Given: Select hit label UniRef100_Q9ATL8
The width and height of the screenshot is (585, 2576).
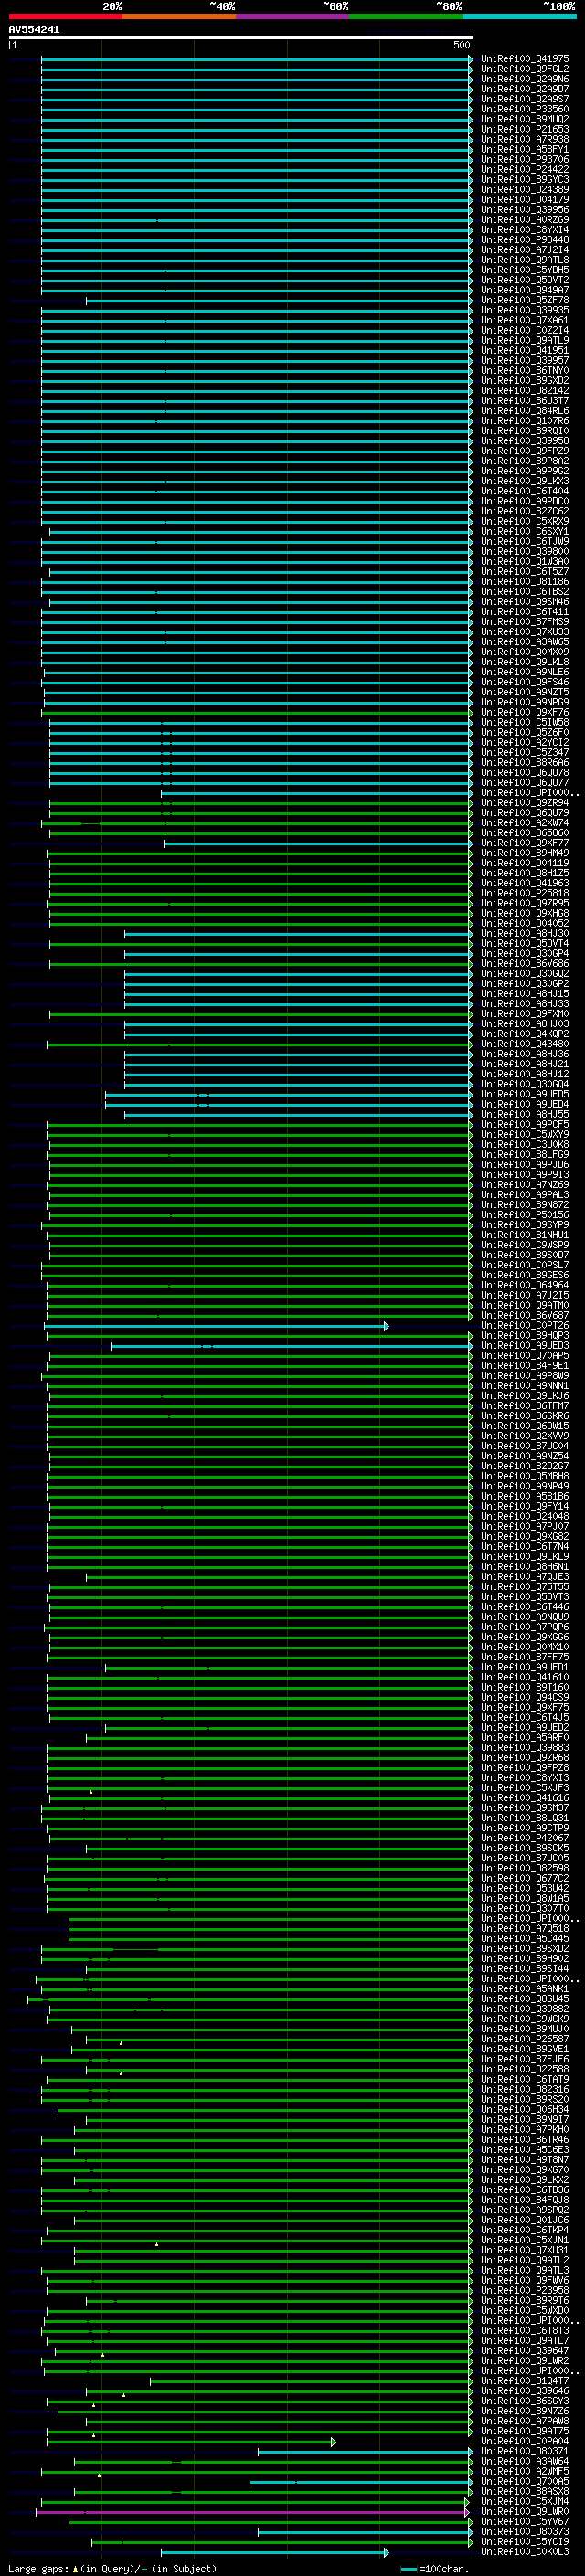Looking at the screenshot, I should [x=525, y=260].
